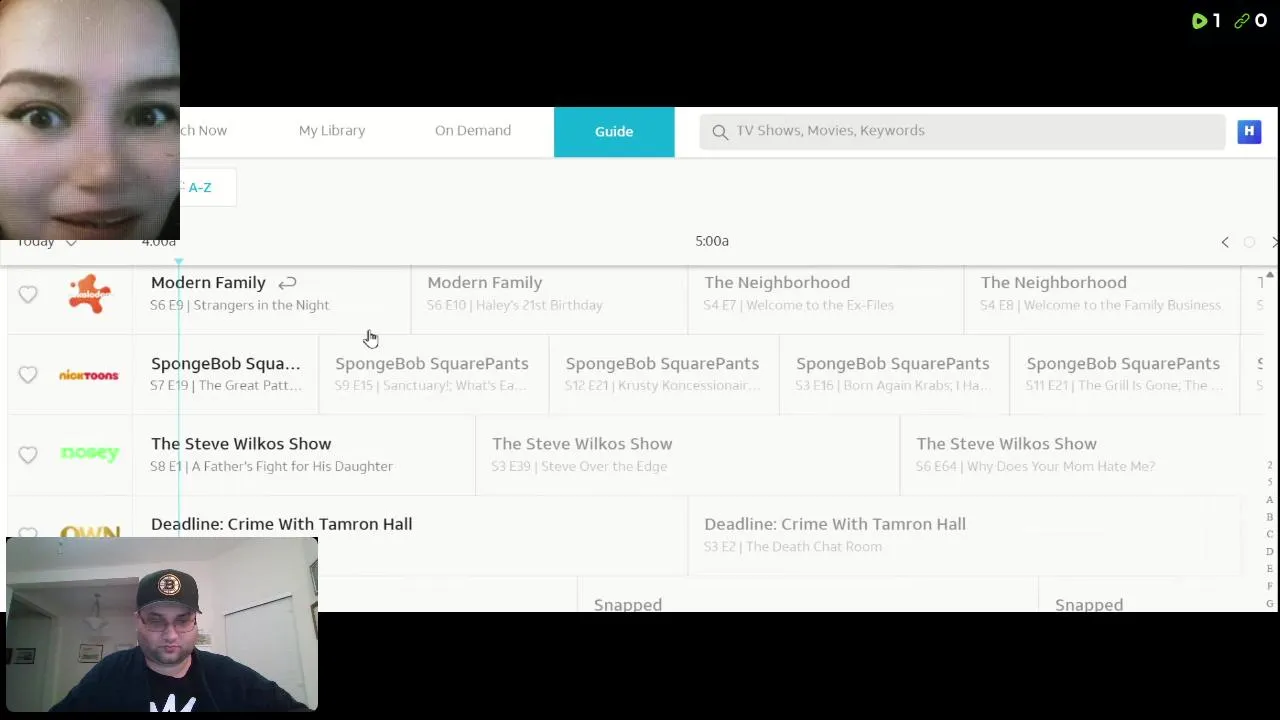The image size is (1280, 720).
Task: Open SpongeBob S11 E21 The Grill Is Gone
Action: tap(1125, 374)
